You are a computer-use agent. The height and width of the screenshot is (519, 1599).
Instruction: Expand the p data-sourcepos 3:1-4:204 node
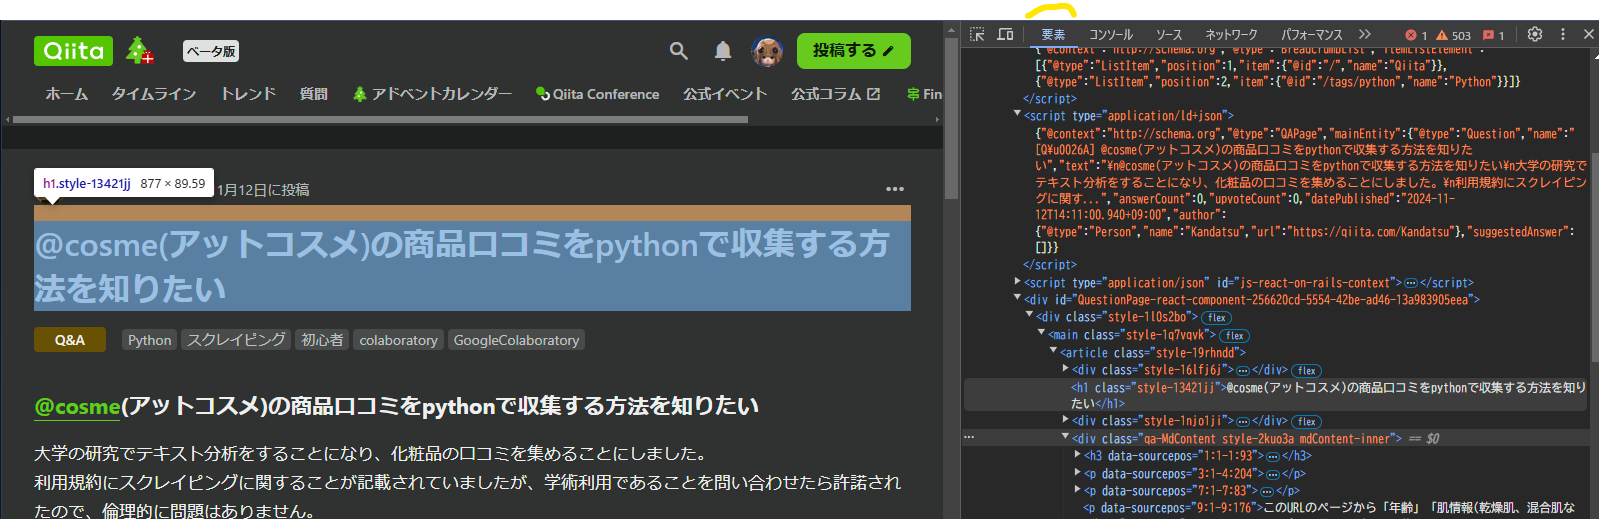tap(1078, 473)
